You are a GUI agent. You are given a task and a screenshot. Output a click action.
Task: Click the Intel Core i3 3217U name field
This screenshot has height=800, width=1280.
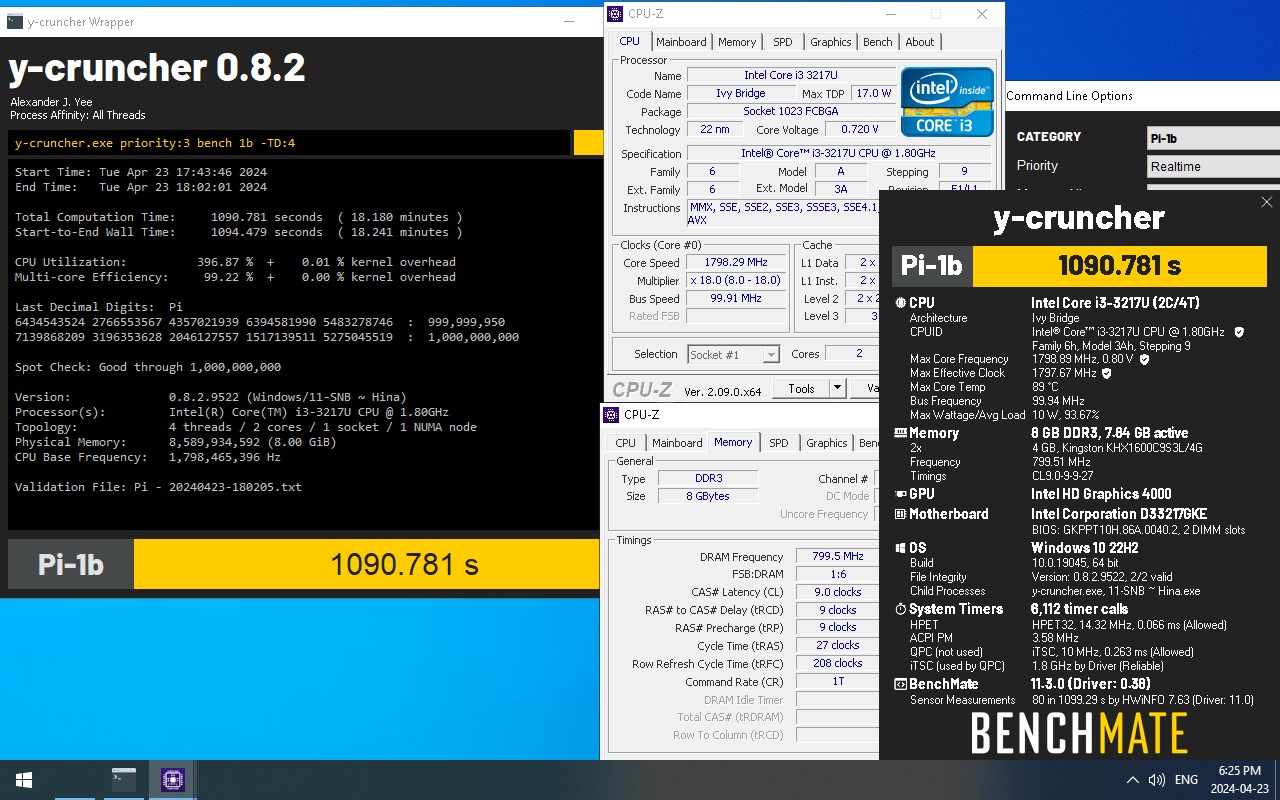coord(791,75)
